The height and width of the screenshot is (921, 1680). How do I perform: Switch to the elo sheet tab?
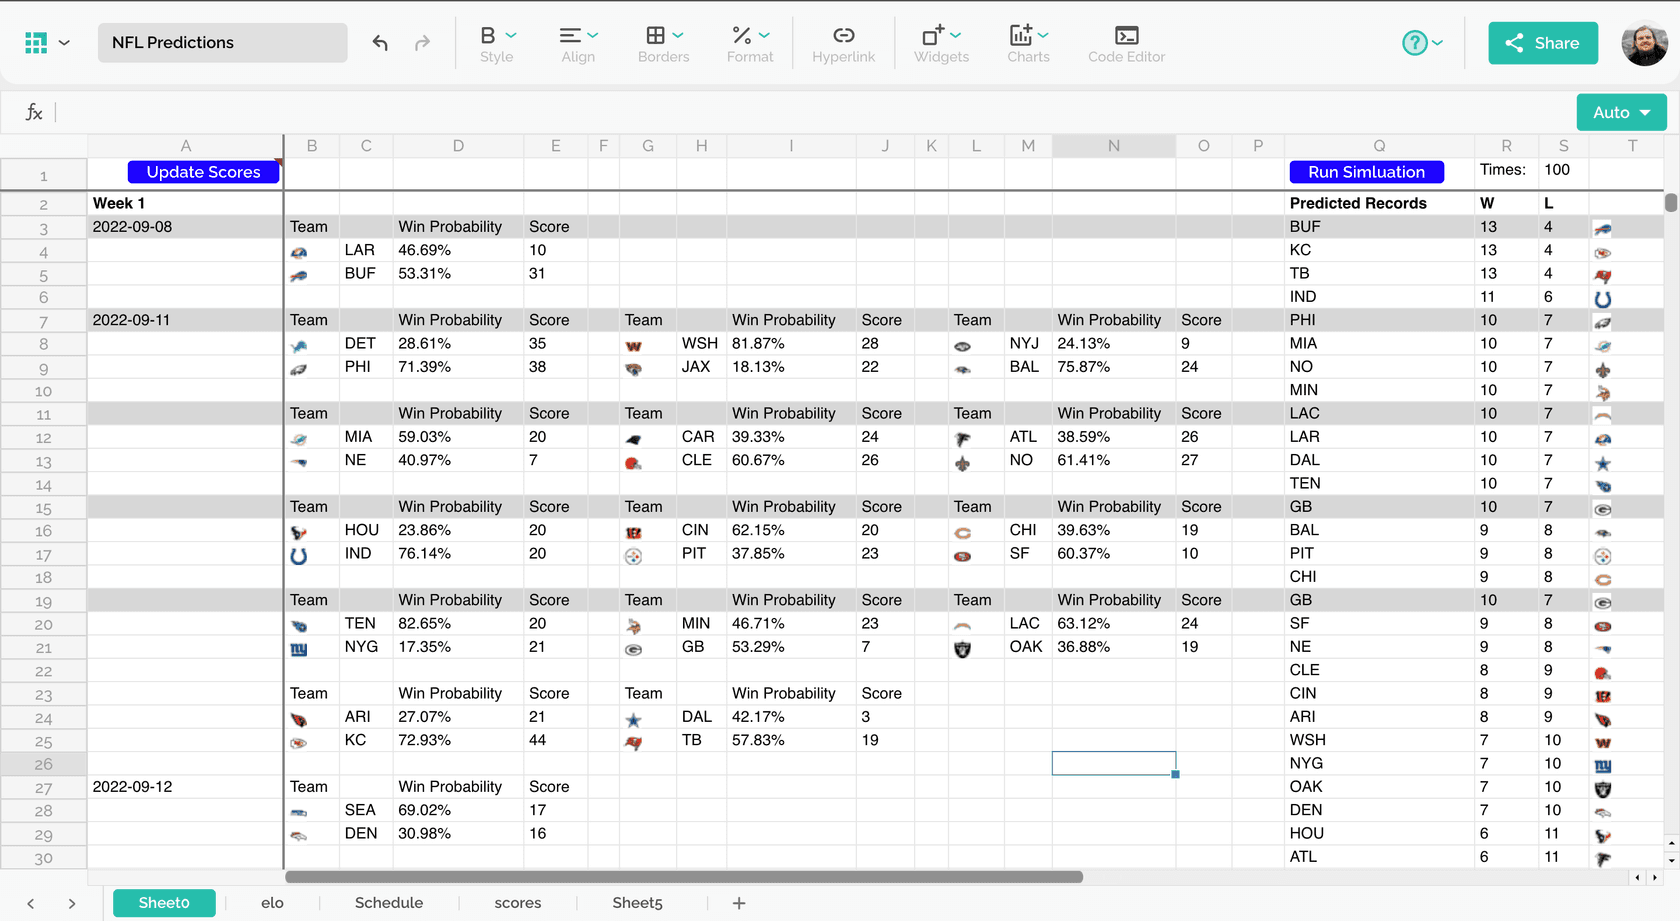tap(272, 903)
